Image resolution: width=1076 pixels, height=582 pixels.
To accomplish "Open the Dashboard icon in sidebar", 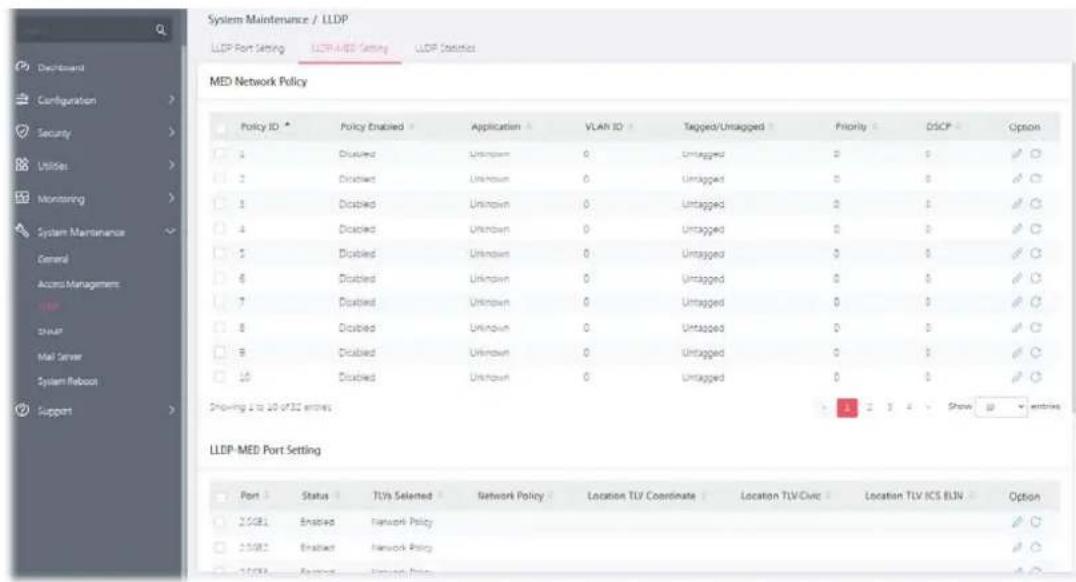I will pos(23,67).
